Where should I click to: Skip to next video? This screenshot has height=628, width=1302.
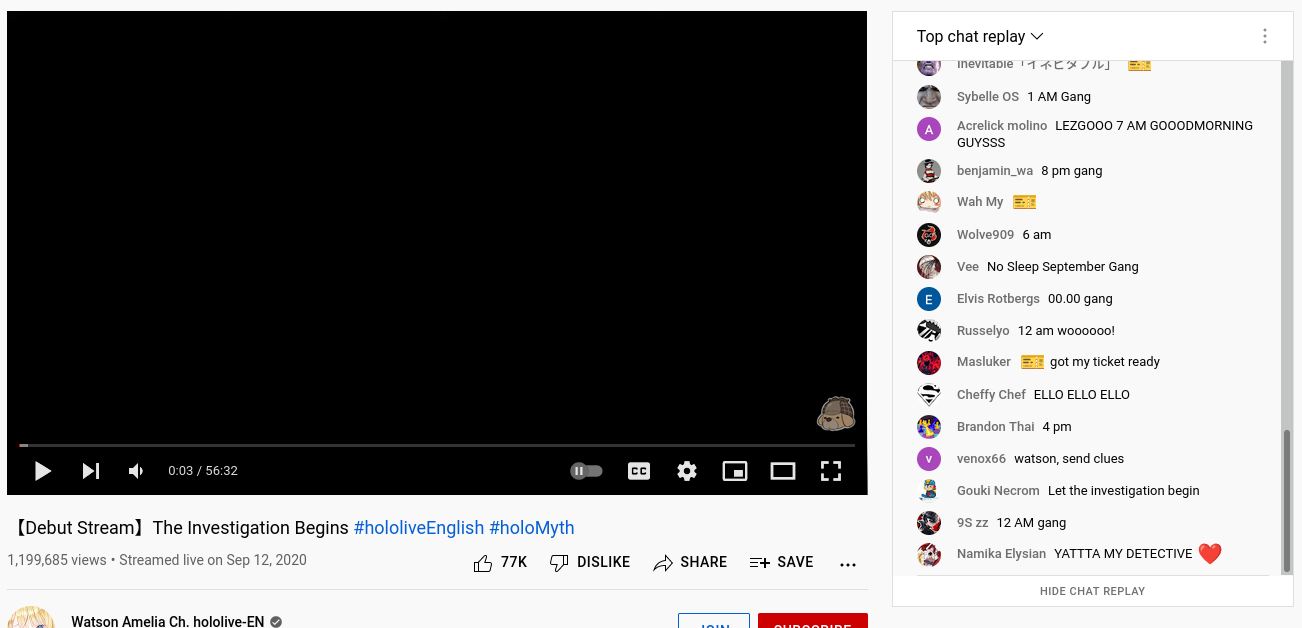coord(91,471)
